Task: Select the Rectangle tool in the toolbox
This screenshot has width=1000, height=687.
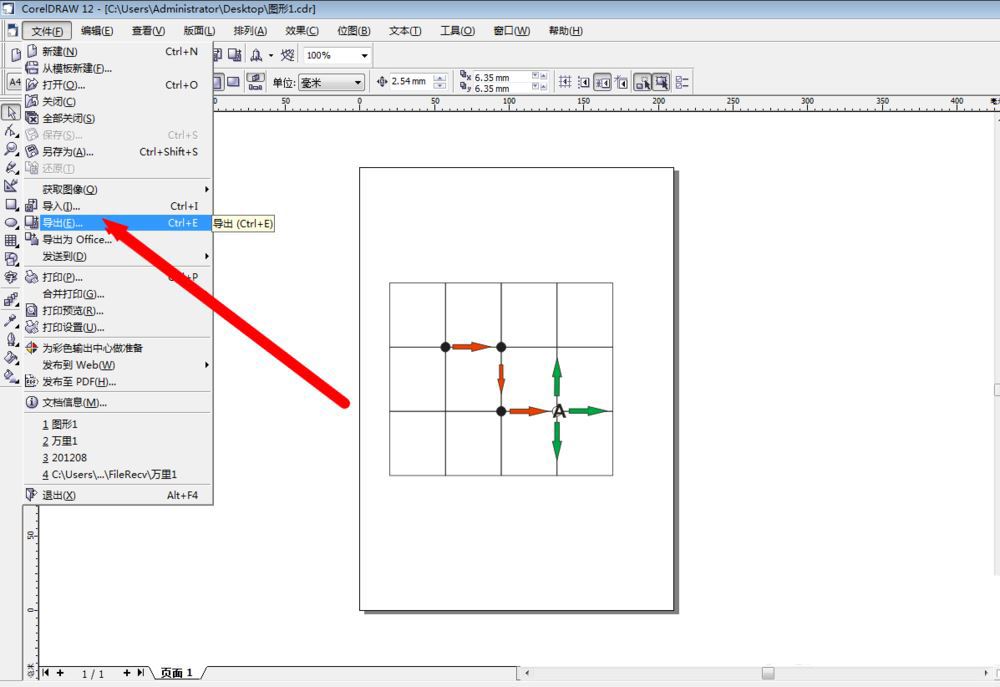Action: point(11,204)
